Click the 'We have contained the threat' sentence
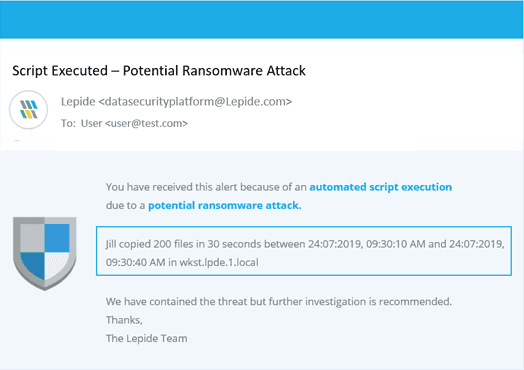The image size is (524, 370). (279, 301)
